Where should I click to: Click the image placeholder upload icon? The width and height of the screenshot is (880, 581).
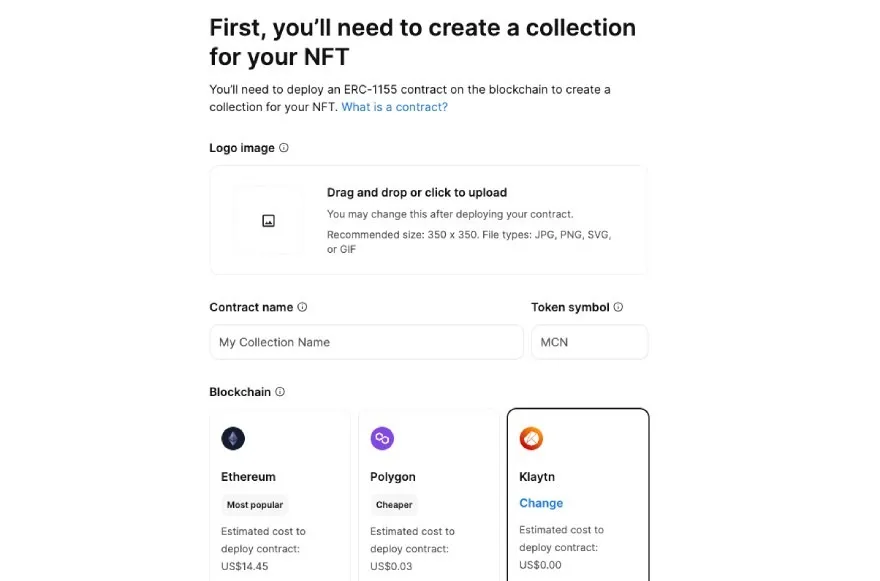(x=268, y=221)
